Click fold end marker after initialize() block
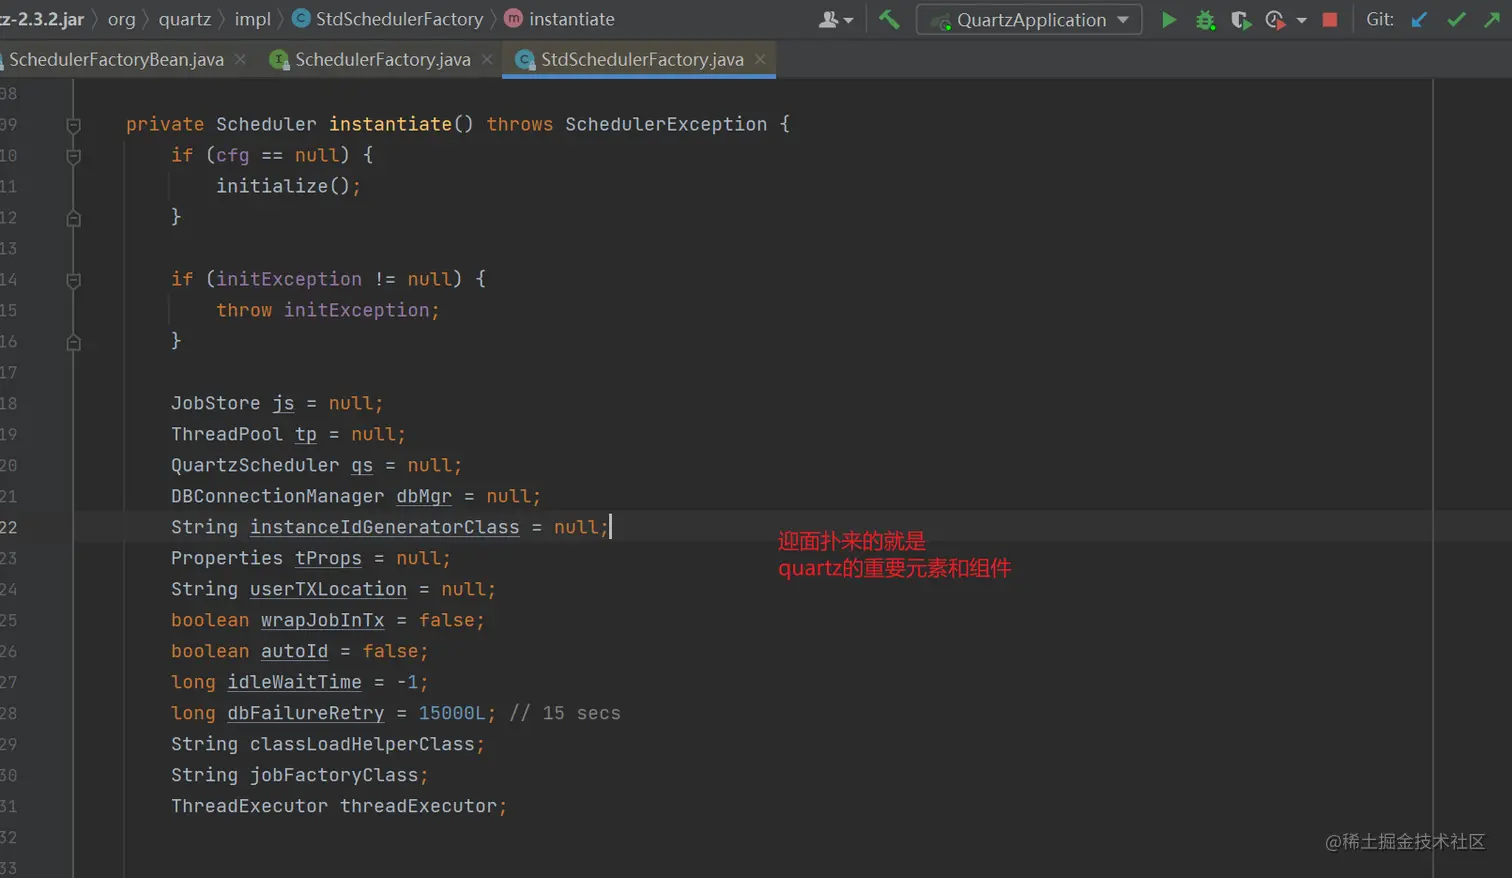This screenshot has height=878, width=1512. pos(73,218)
